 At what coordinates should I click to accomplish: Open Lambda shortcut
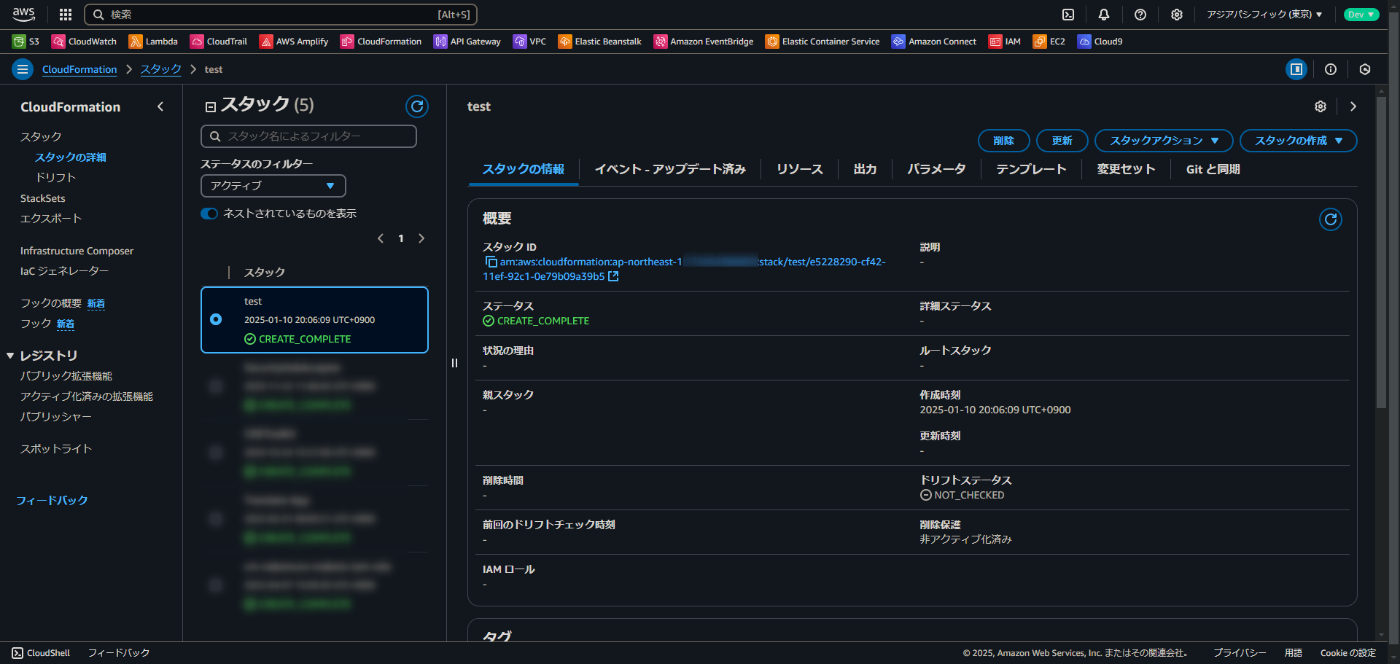153,42
